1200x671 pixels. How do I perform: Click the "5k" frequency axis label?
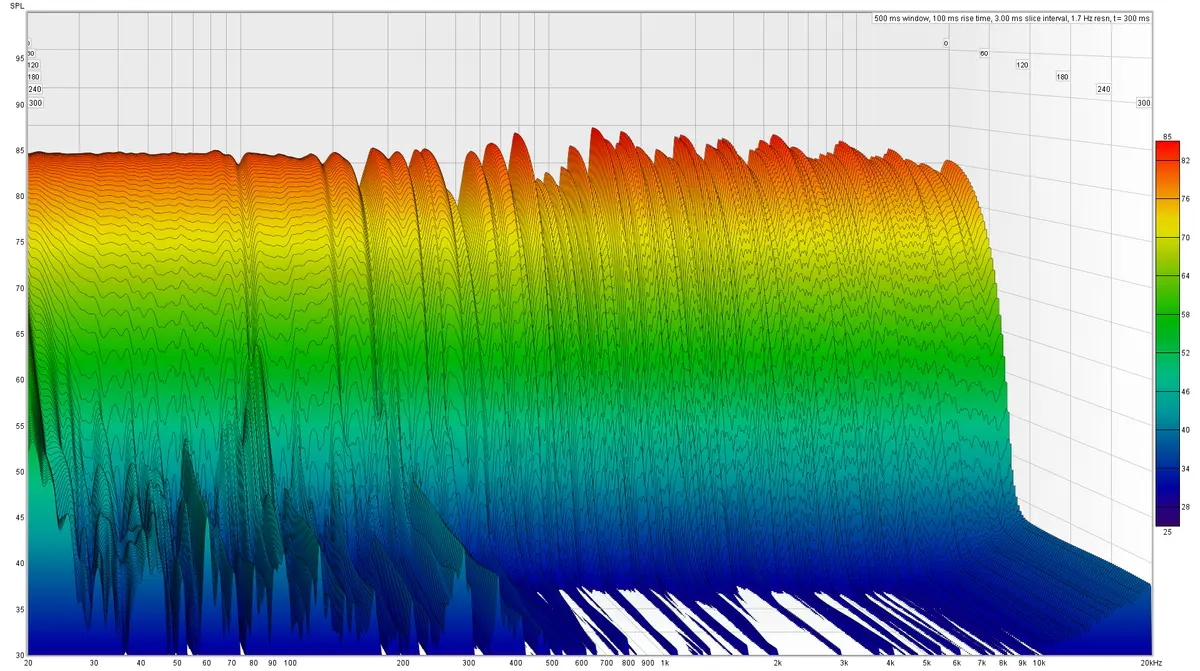click(x=927, y=663)
